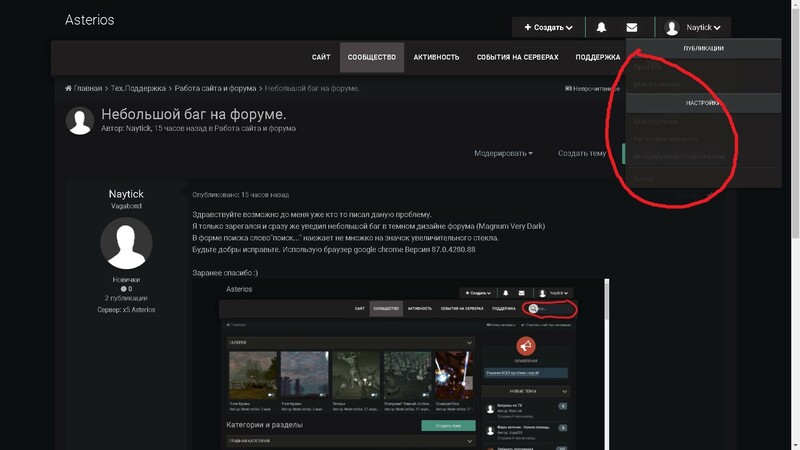
Task: Click Naytick username above post avatar
Action: (127, 194)
